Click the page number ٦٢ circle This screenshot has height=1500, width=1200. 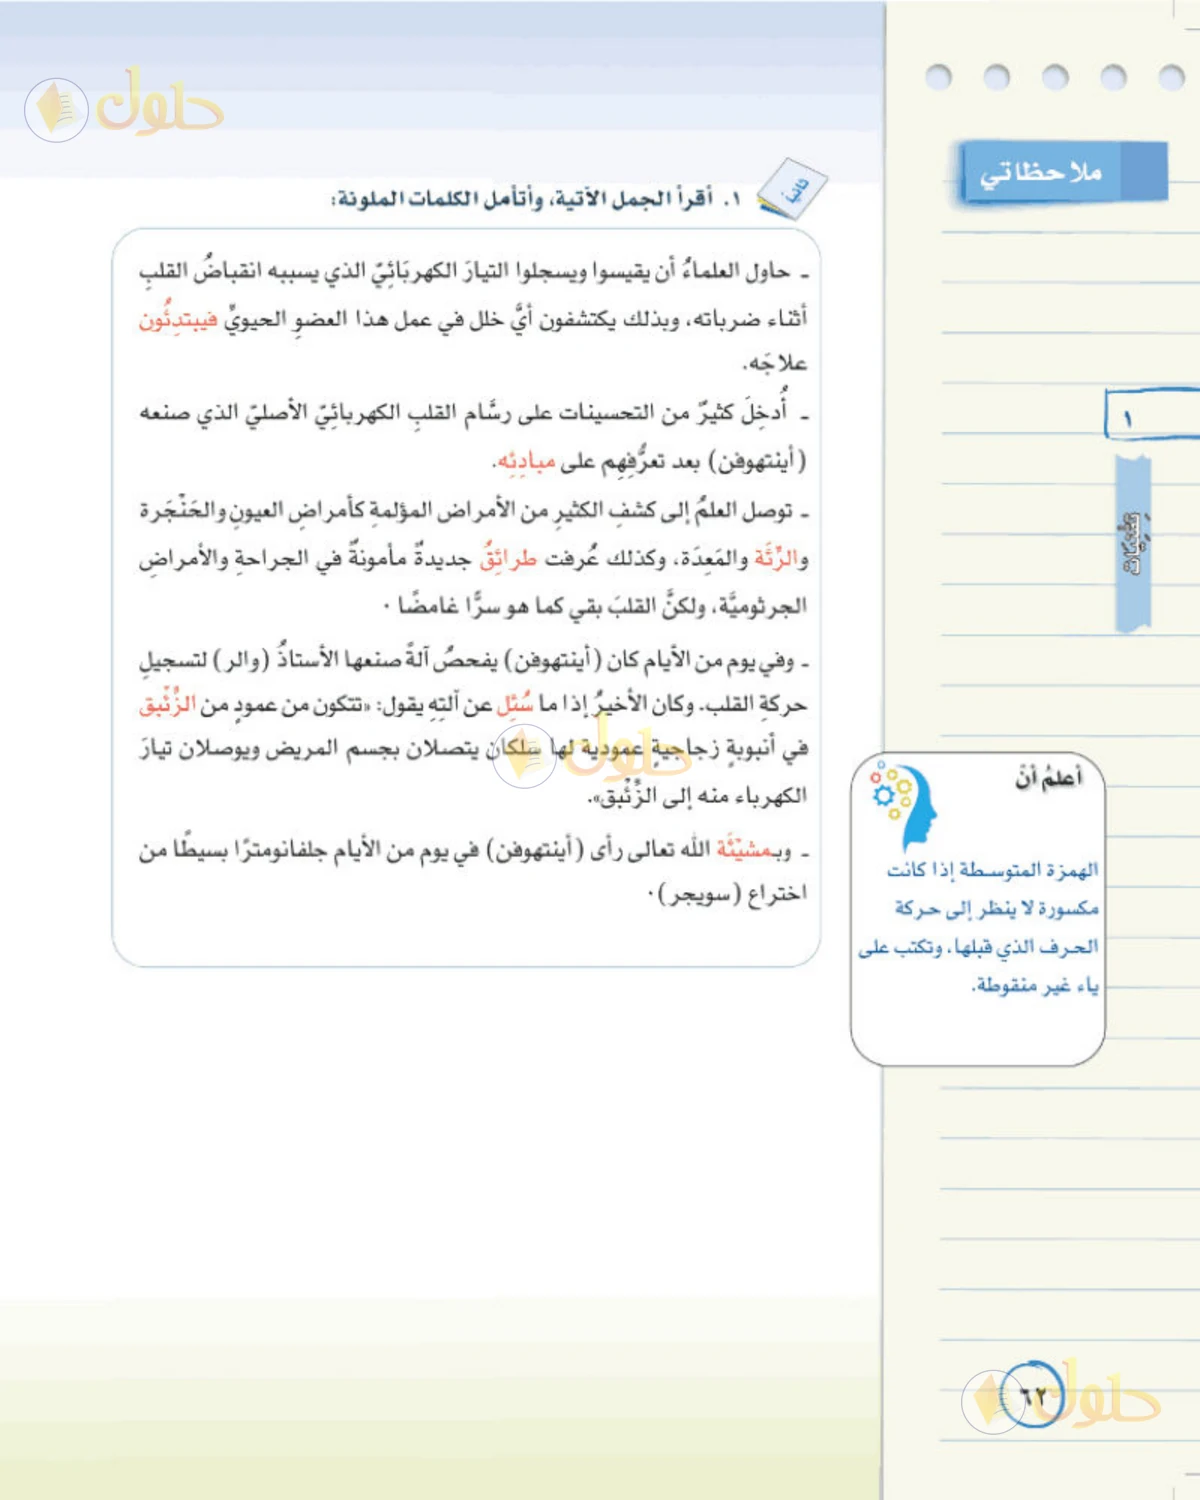[1032, 1394]
